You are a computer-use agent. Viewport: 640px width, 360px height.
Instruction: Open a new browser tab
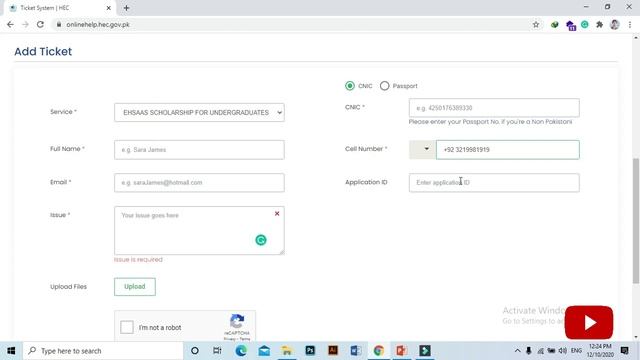pyautogui.click(x=126, y=8)
